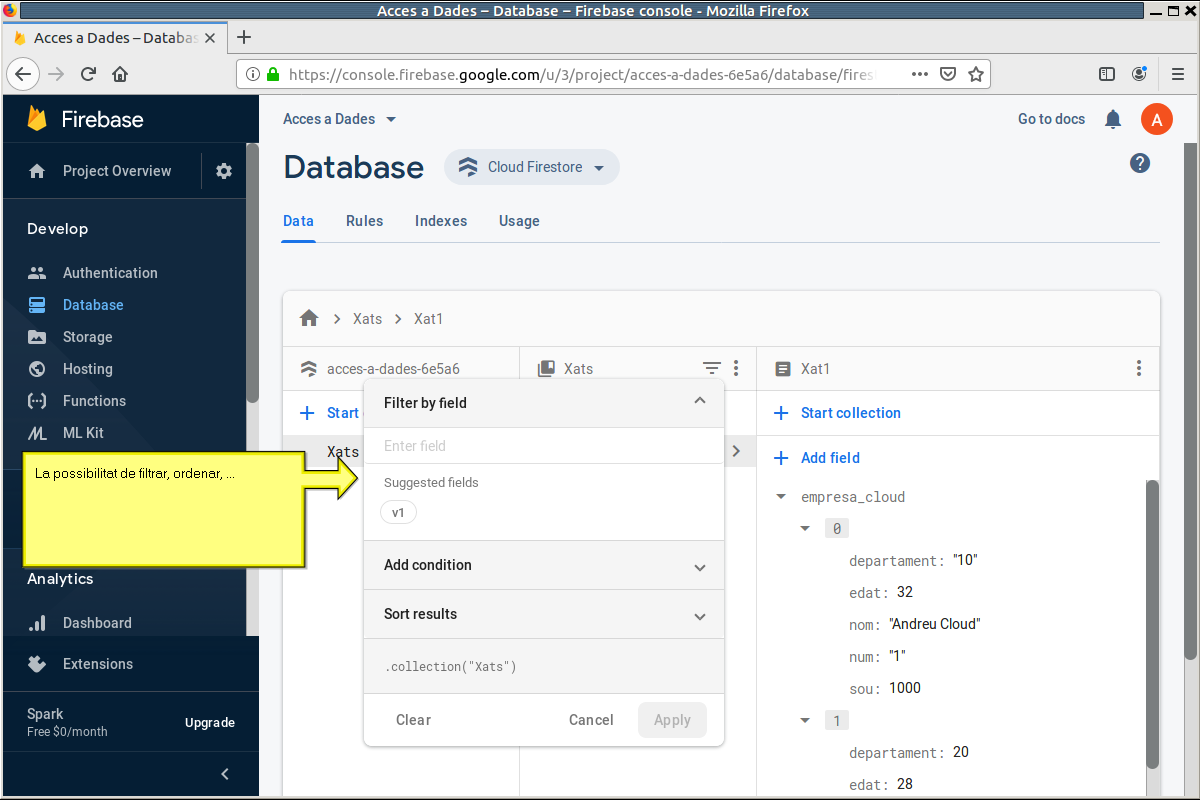This screenshot has width=1200, height=800.
Task: Open Analytics Dashboard
Action: click(x=97, y=623)
